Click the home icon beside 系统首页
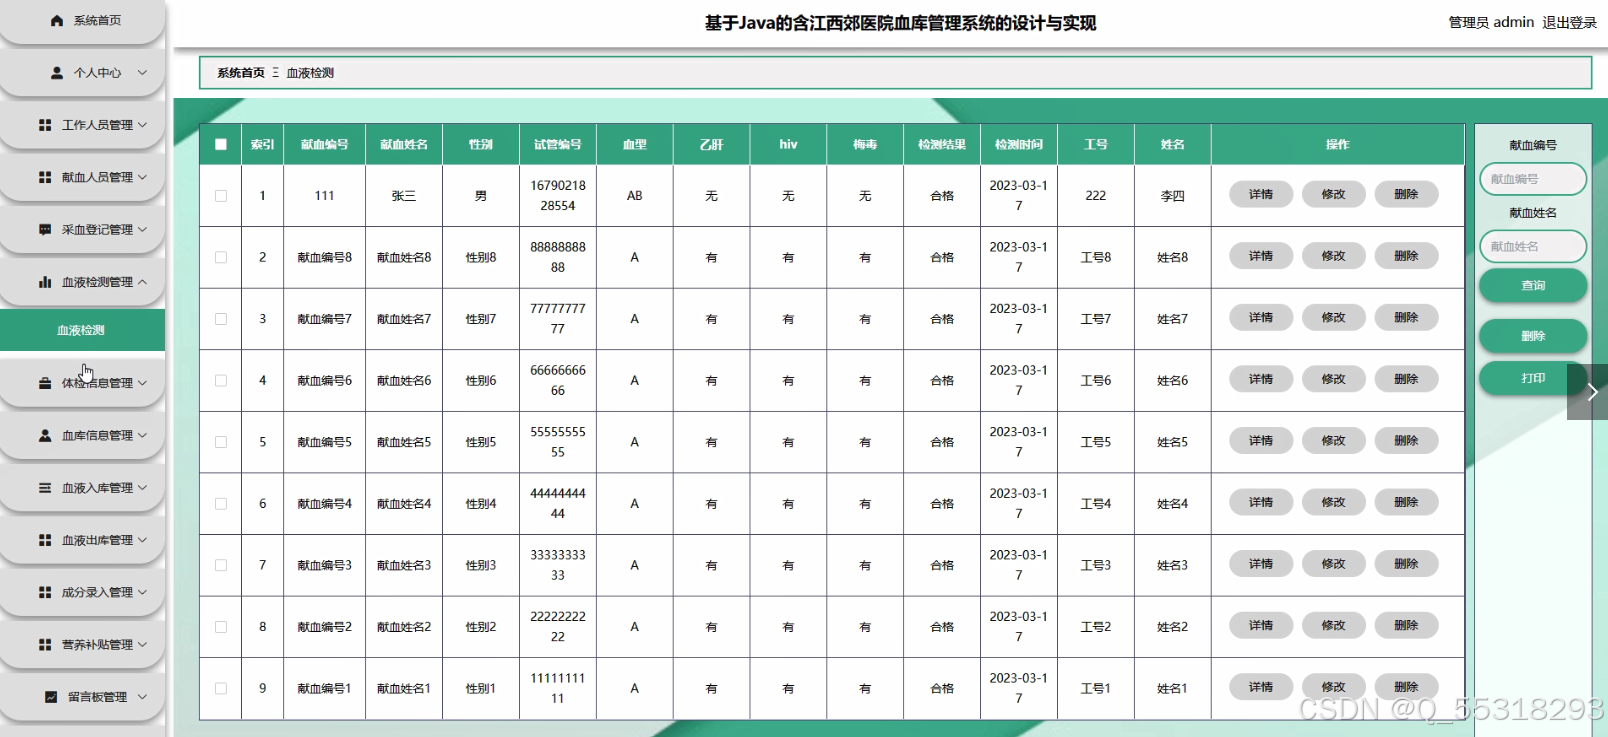Screen dimensions: 1608x737 [x=57, y=20]
